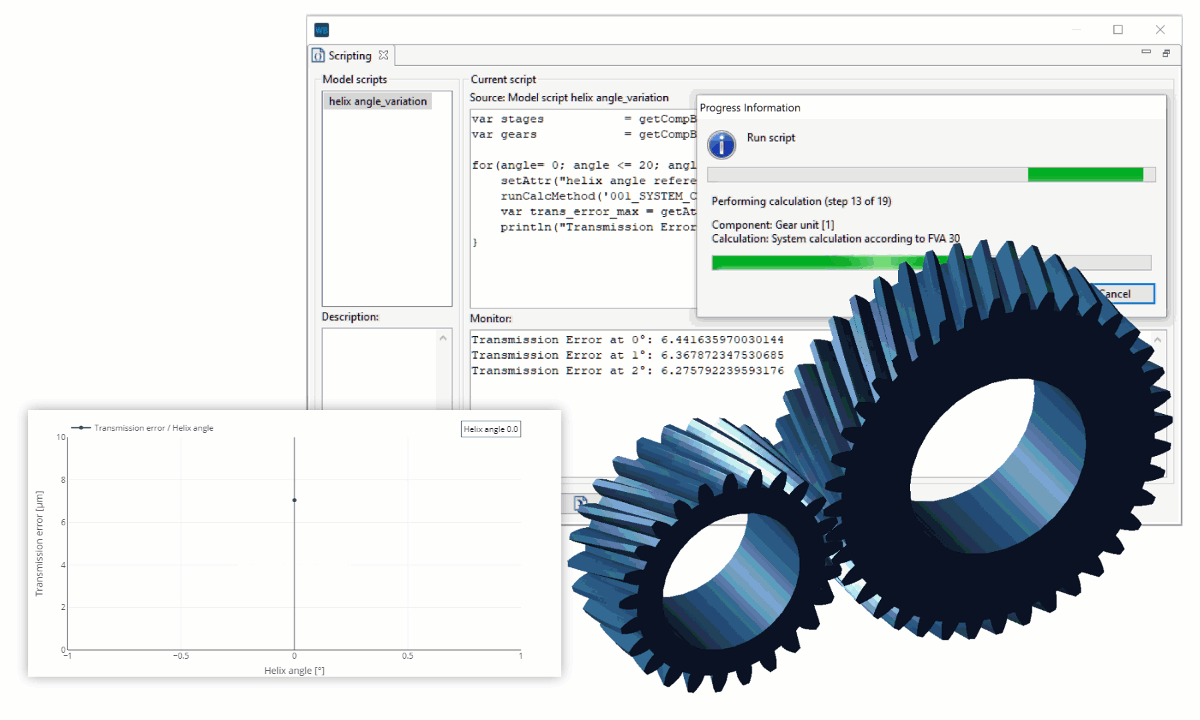
Task: Close the Scripting tab
Action: click(383, 55)
